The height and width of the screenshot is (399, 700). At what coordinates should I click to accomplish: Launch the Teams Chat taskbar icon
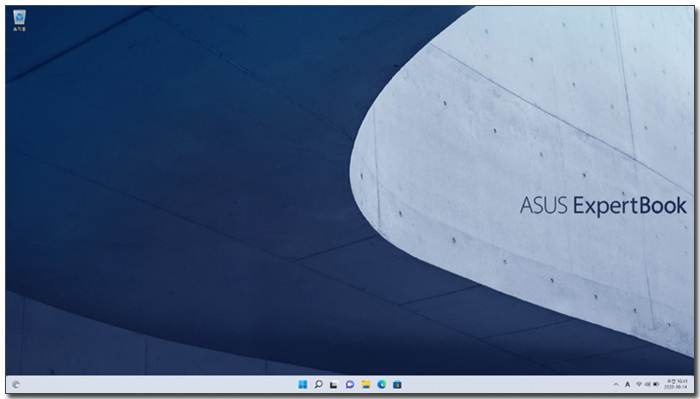pyautogui.click(x=350, y=384)
